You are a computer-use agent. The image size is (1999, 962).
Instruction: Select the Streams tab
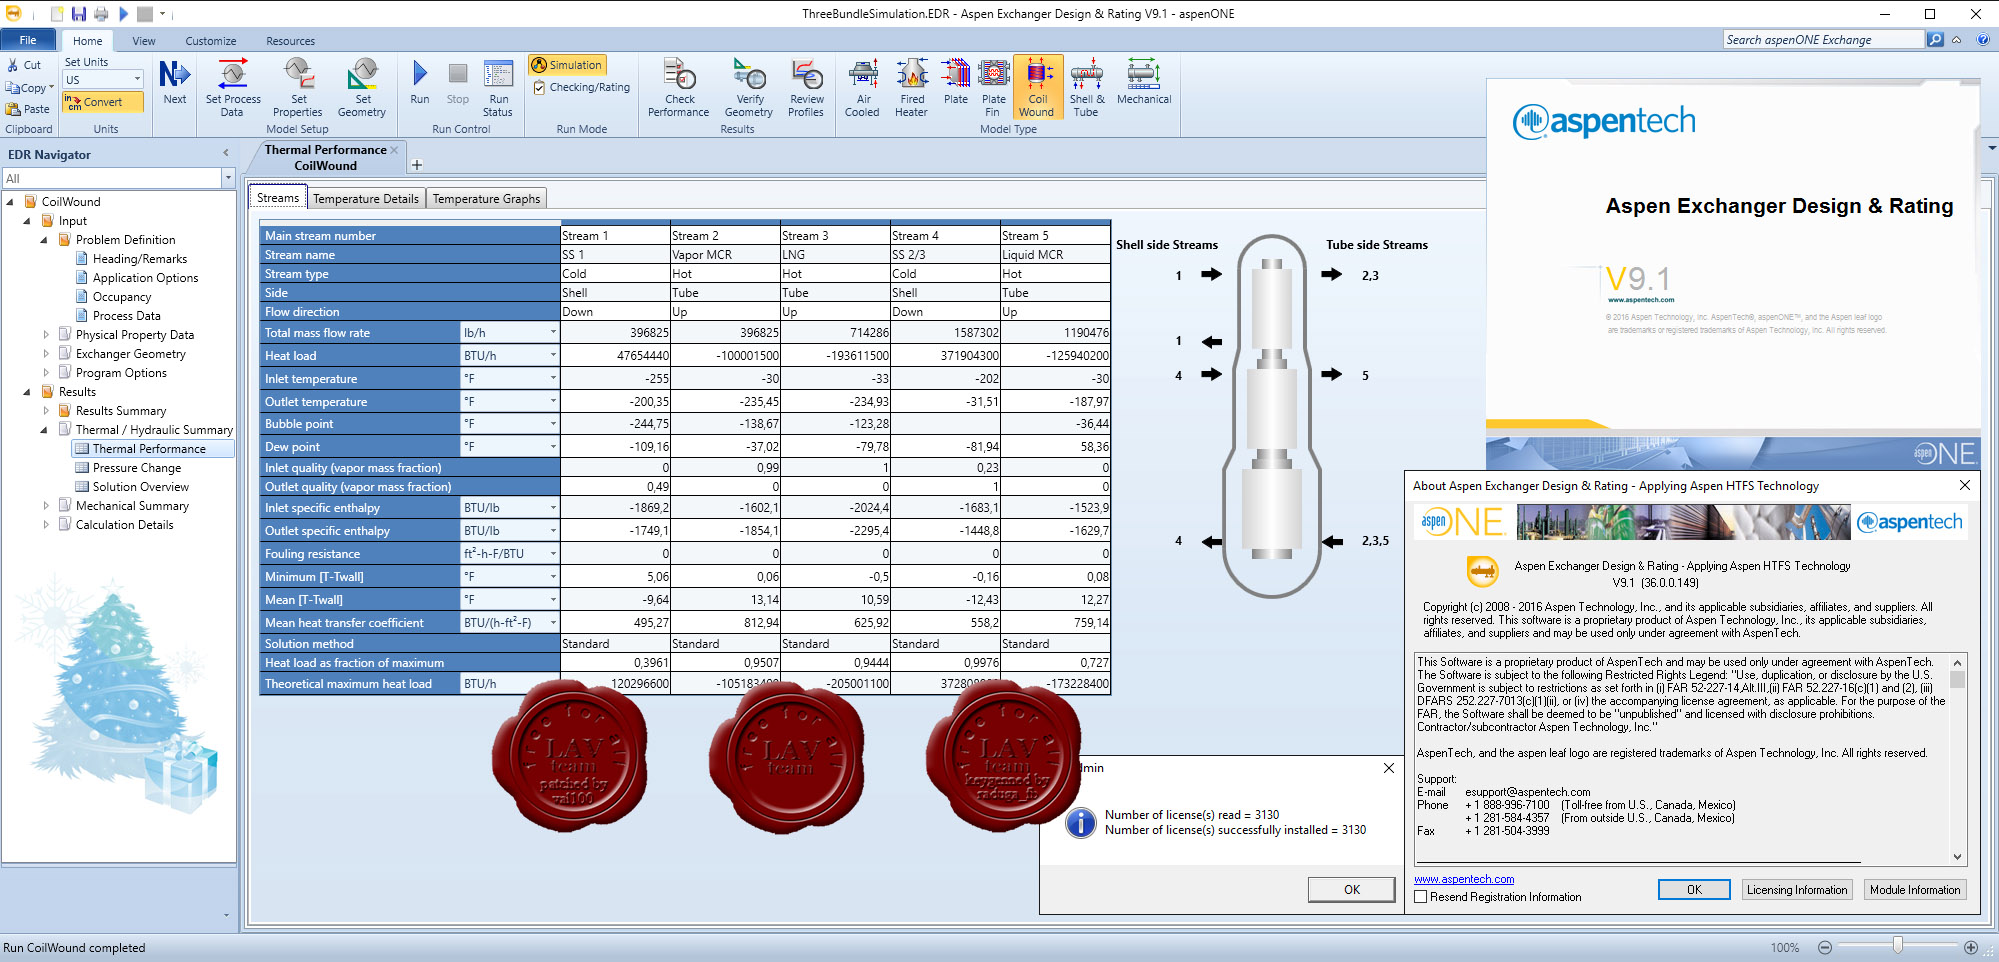pos(278,197)
